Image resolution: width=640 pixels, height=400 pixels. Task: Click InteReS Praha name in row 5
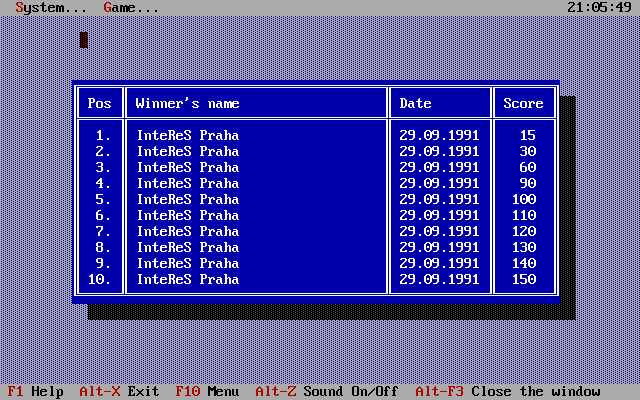click(188, 199)
